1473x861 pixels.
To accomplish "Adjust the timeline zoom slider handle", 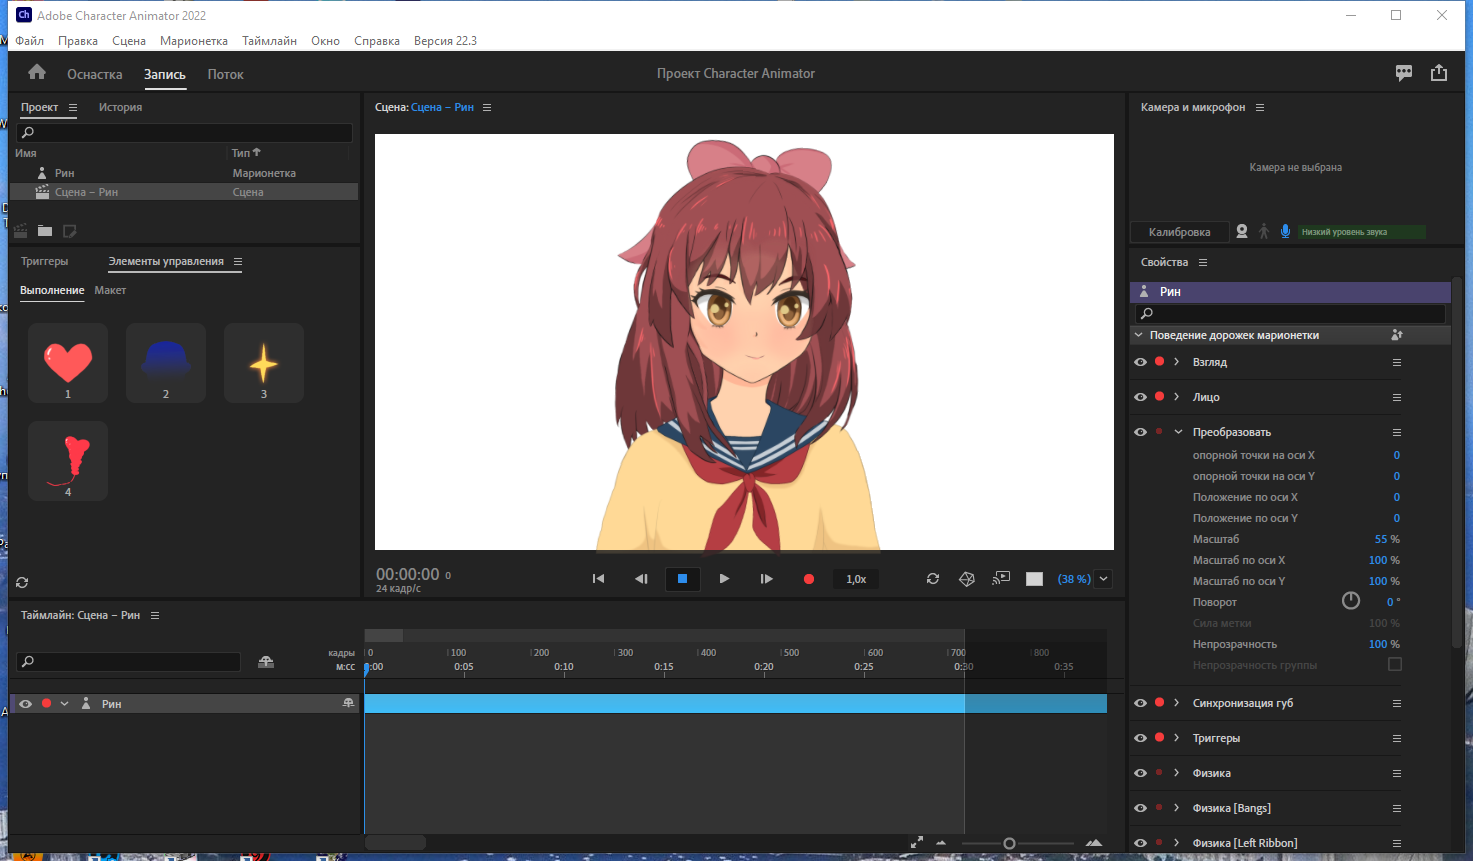I will [1009, 844].
